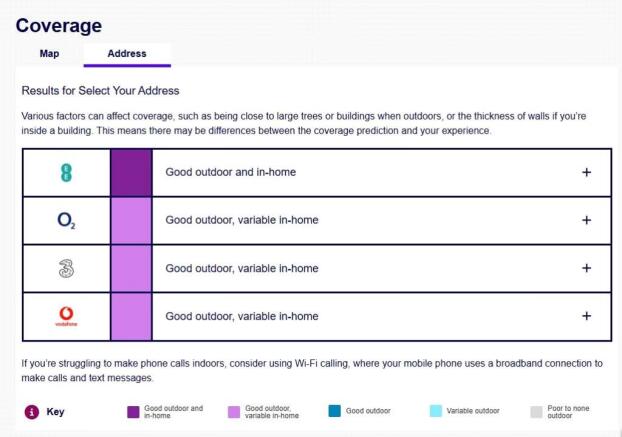Expand the O2 coverage details
The image size is (622, 437).
[586, 220]
